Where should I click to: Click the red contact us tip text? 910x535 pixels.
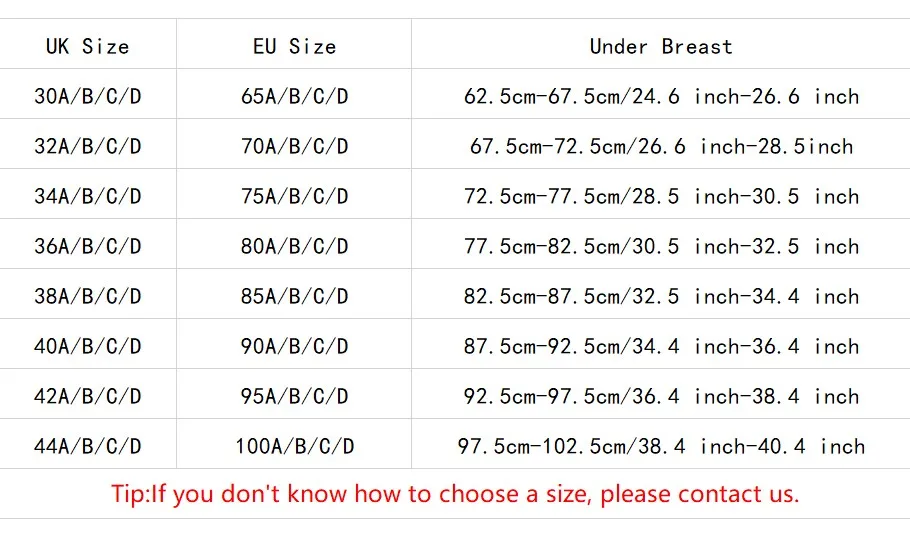[x=455, y=494]
